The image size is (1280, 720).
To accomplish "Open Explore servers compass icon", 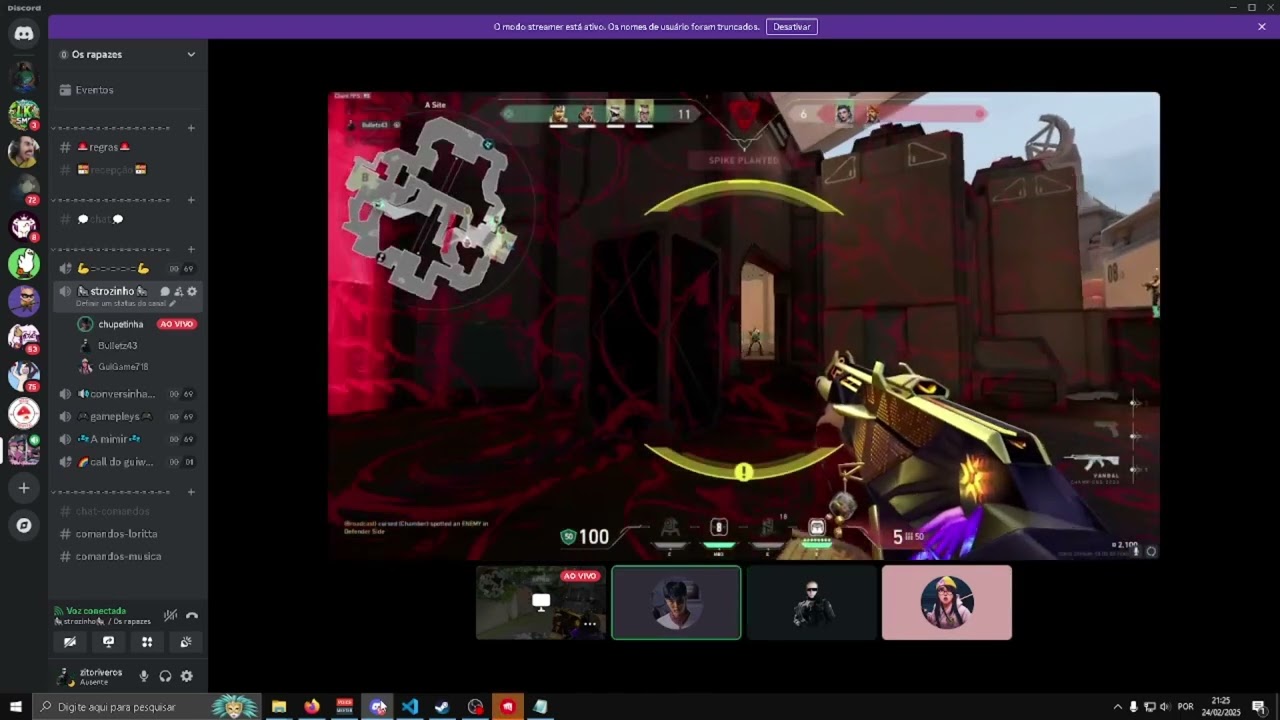I will 24,525.
